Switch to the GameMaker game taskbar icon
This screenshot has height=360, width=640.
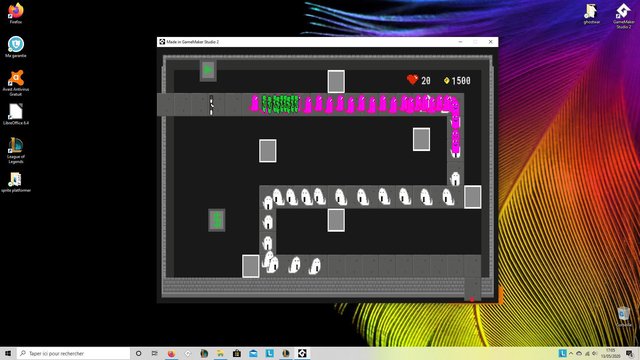point(302,353)
